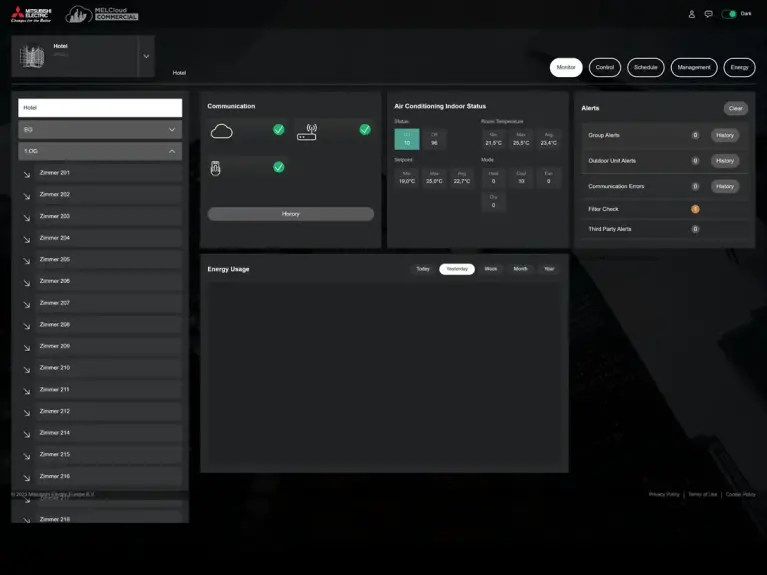Screen dimensions: 767x575
Task: Click the Avg setpoint 22,7°C value
Action: pos(462,181)
